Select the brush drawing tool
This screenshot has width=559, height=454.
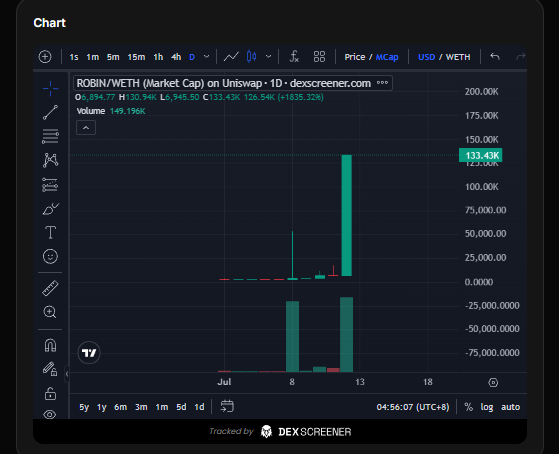tap(50, 209)
